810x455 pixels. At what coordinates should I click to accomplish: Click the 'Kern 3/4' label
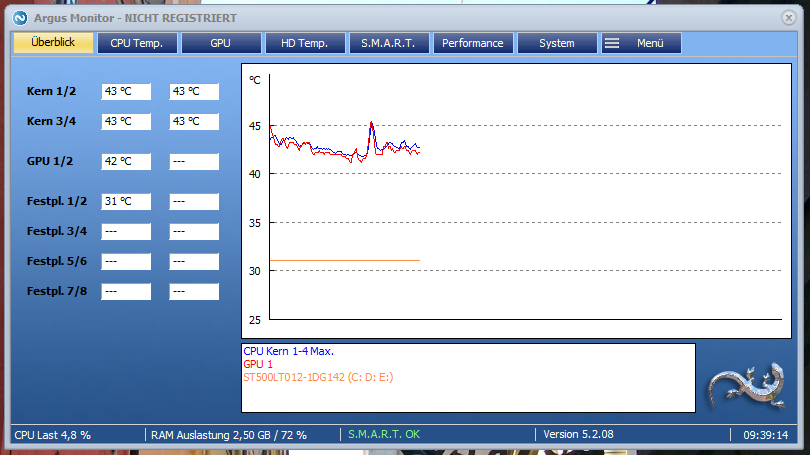click(x=51, y=121)
